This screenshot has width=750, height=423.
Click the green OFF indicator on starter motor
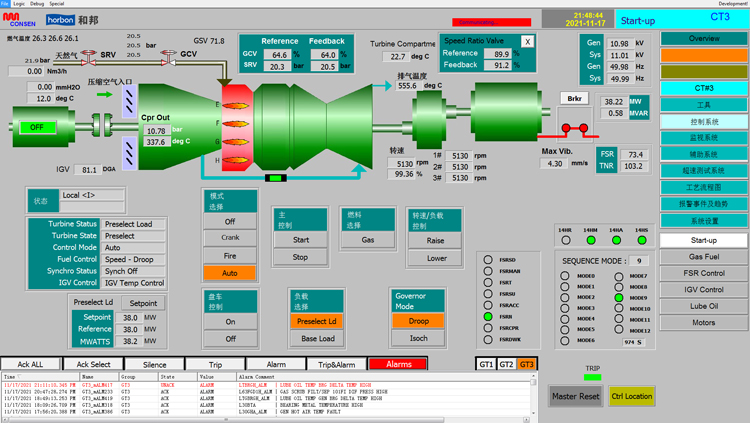pos(37,127)
